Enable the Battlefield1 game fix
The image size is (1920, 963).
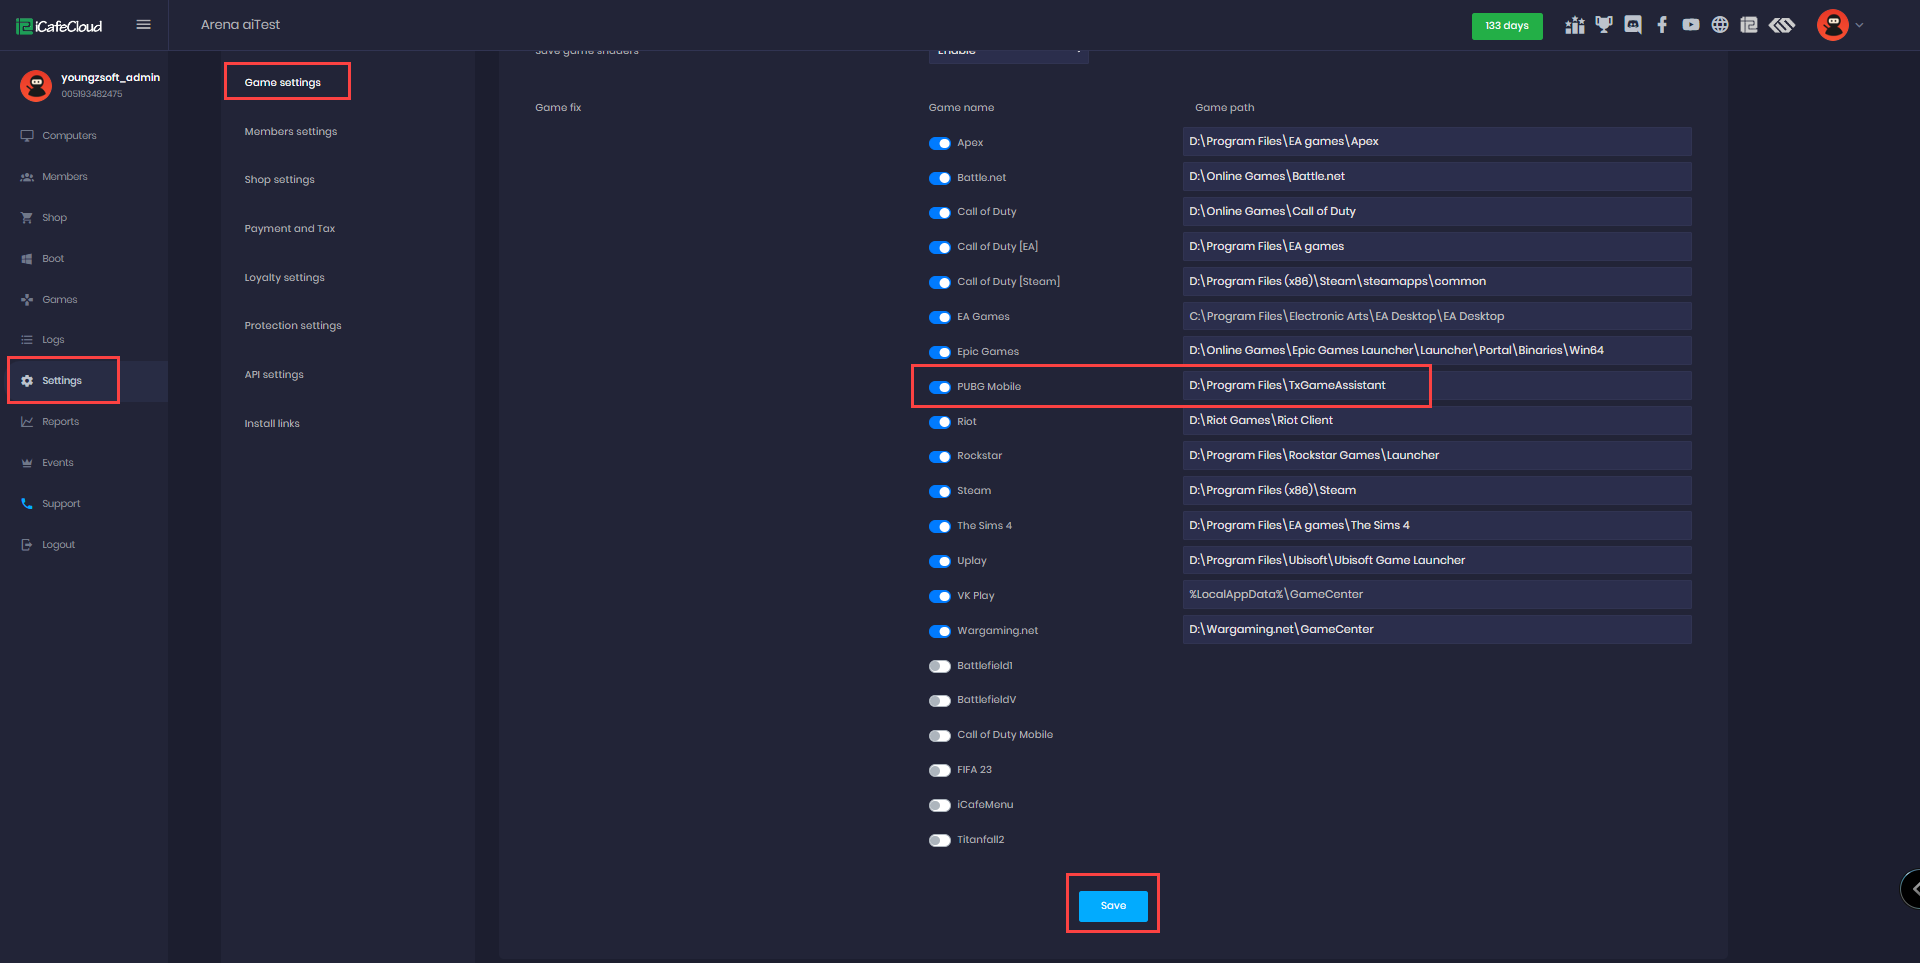coord(940,665)
